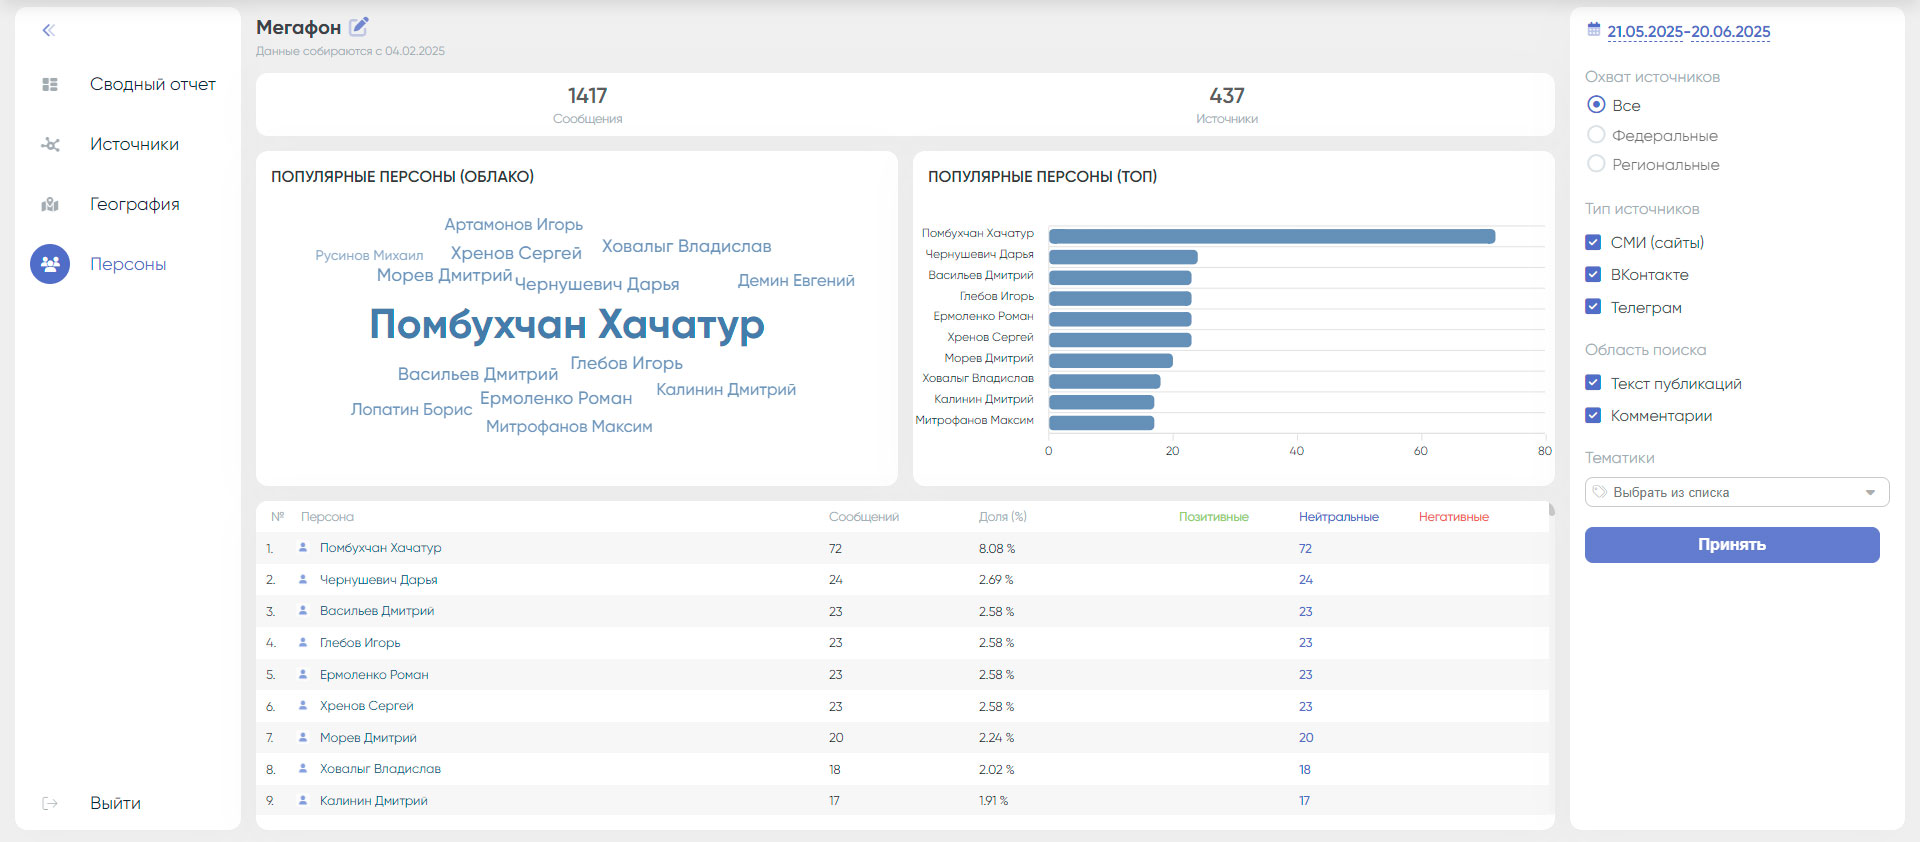Click the calendar icon near date range
1920x842 pixels.
[1594, 30]
